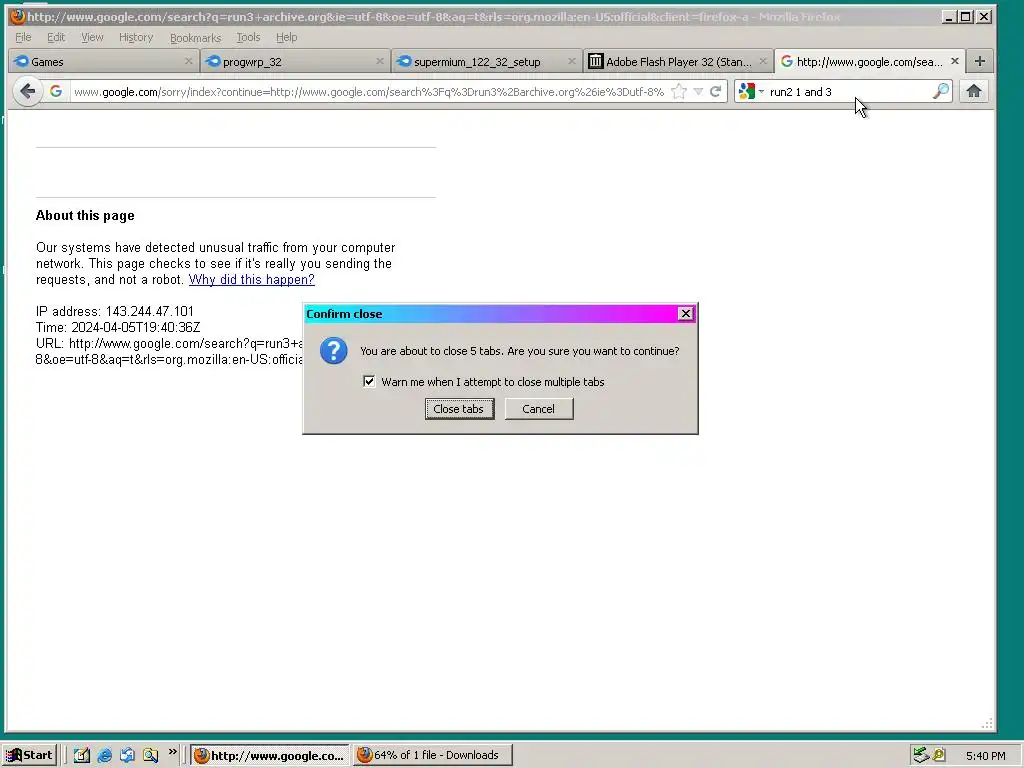1024x768 pixels.
Task: Open the Tools menu
Action: point(248,37)
